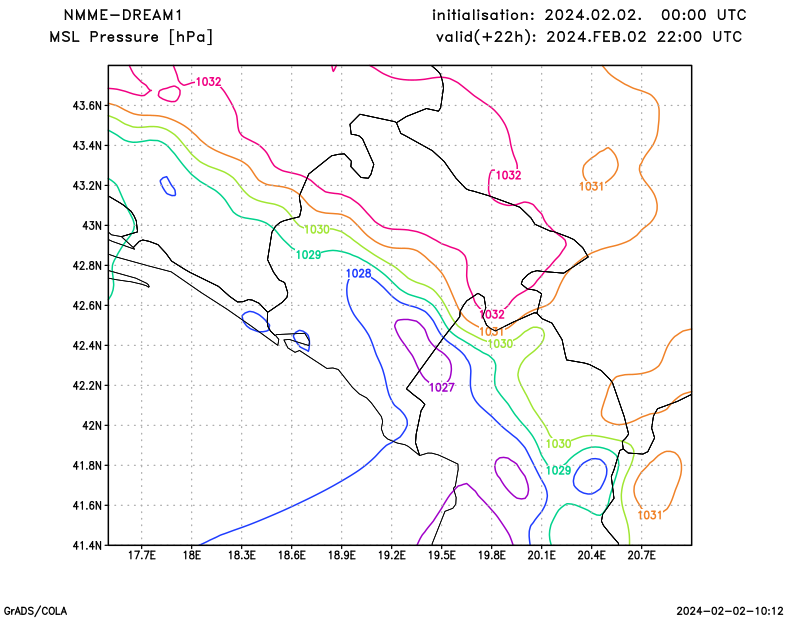Select the 42N latitude axis label
This screenshot has height=618, width=800.
pyautogui.click(x=92, y=425)
